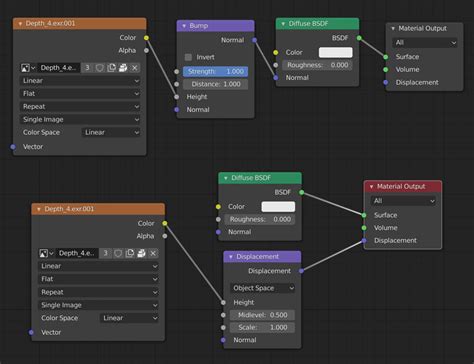The width and height of the screenshot is (474, 364).
Task: Open Linear interpolation dropdown in Bump-linked image node
Action: [80, 81]
